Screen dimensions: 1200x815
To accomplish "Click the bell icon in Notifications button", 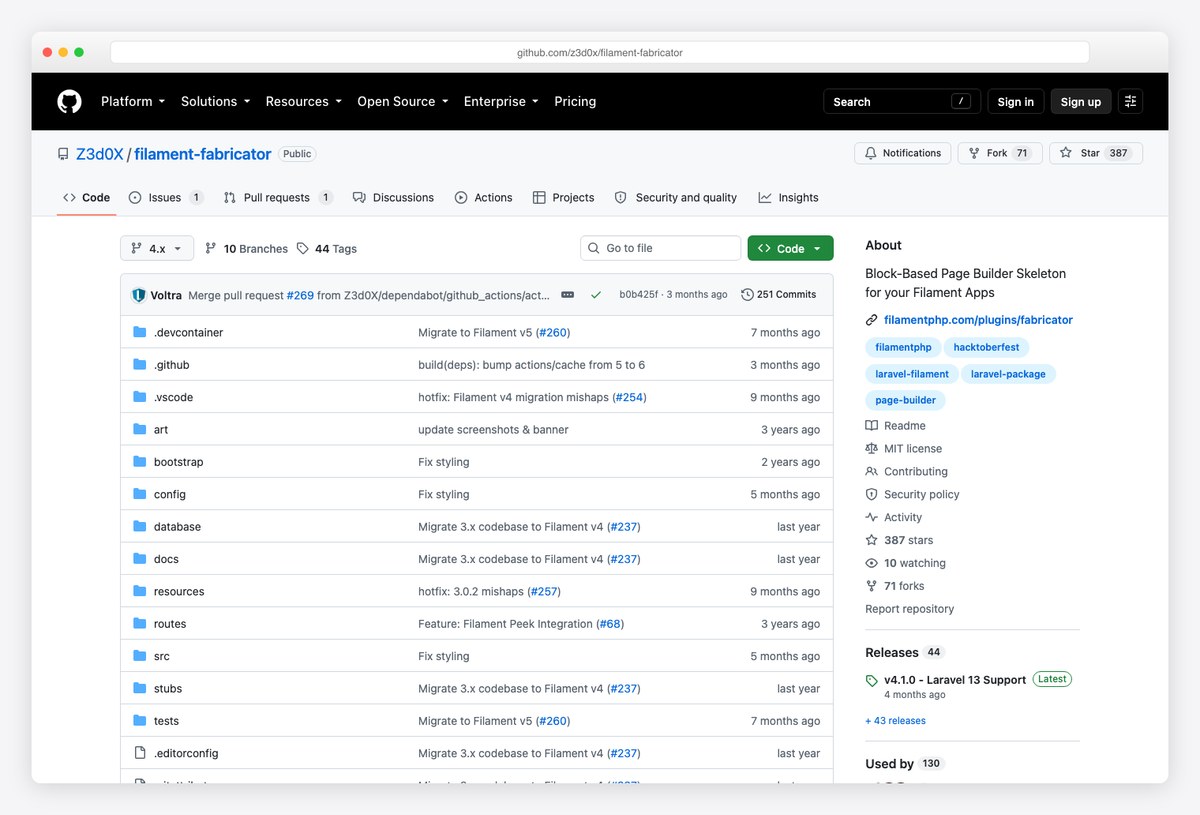I will pyautogui.click(x=871, y=153).
